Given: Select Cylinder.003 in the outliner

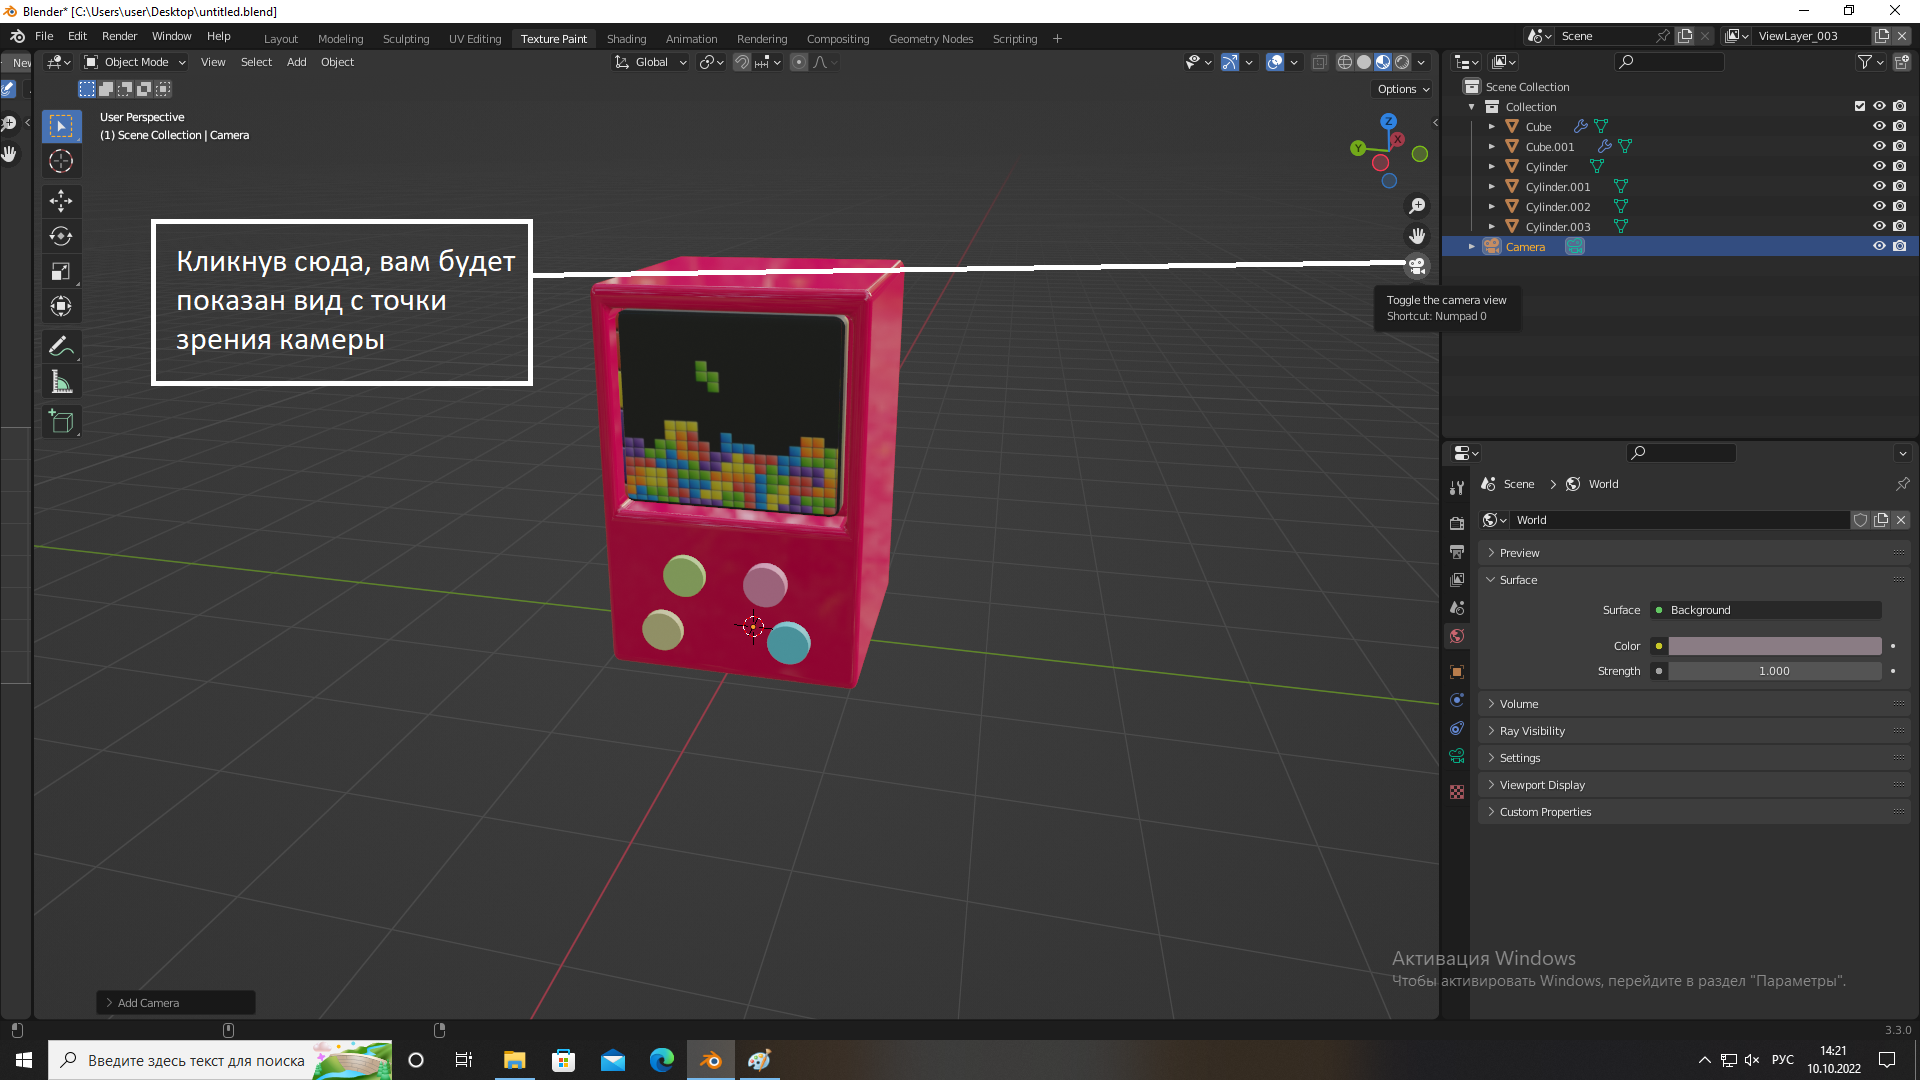Looking at the screenshot, I should [x=1557, y=227].
